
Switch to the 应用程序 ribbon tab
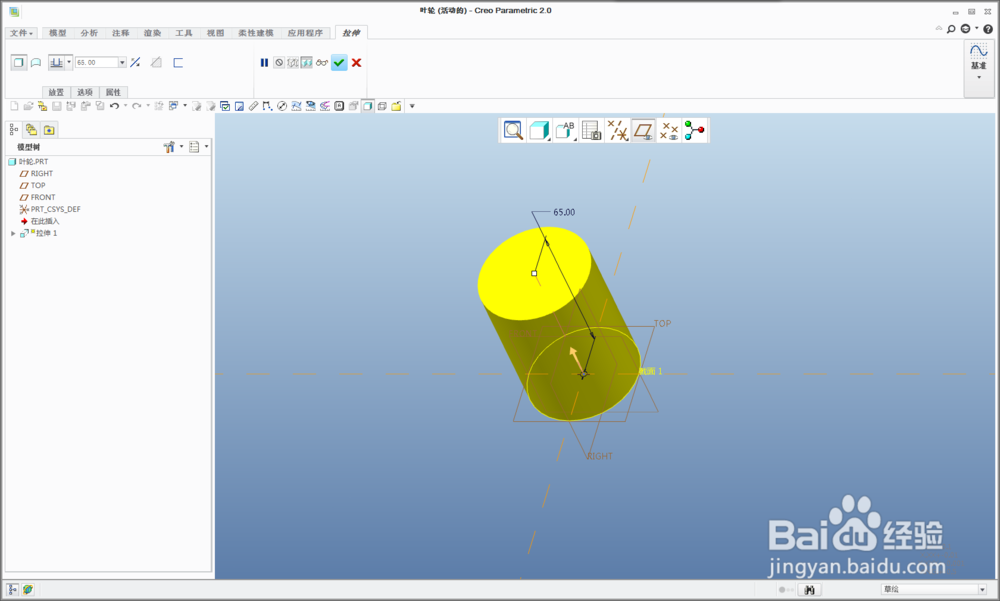(x=305, y=33)
